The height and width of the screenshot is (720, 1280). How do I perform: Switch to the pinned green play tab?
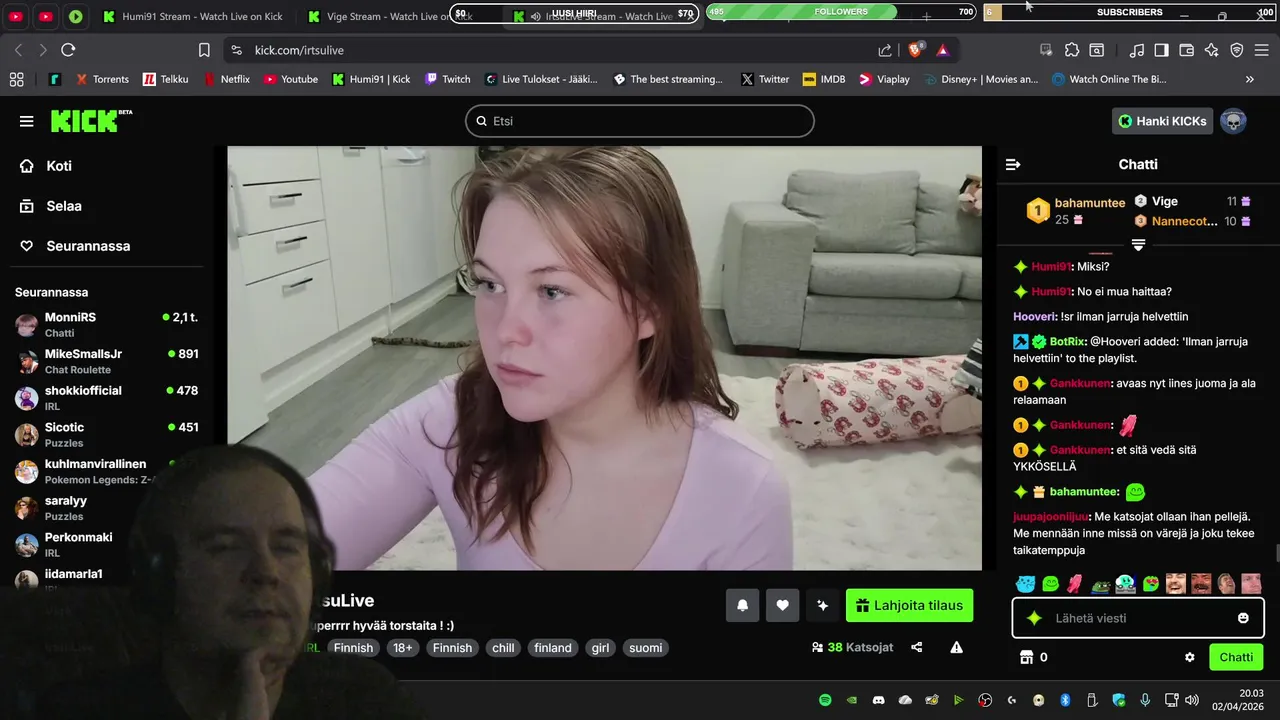pyautogui.click(x=76, y=16)
